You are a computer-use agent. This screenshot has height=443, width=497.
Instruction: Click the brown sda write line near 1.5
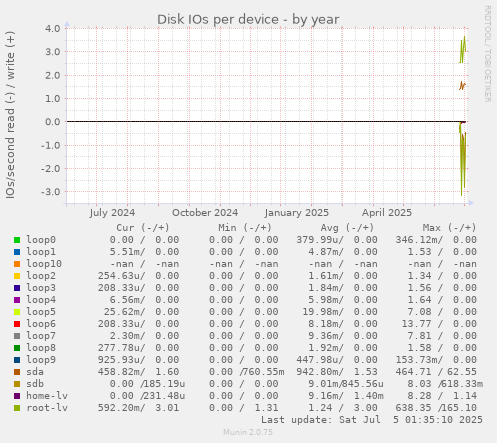462,86
